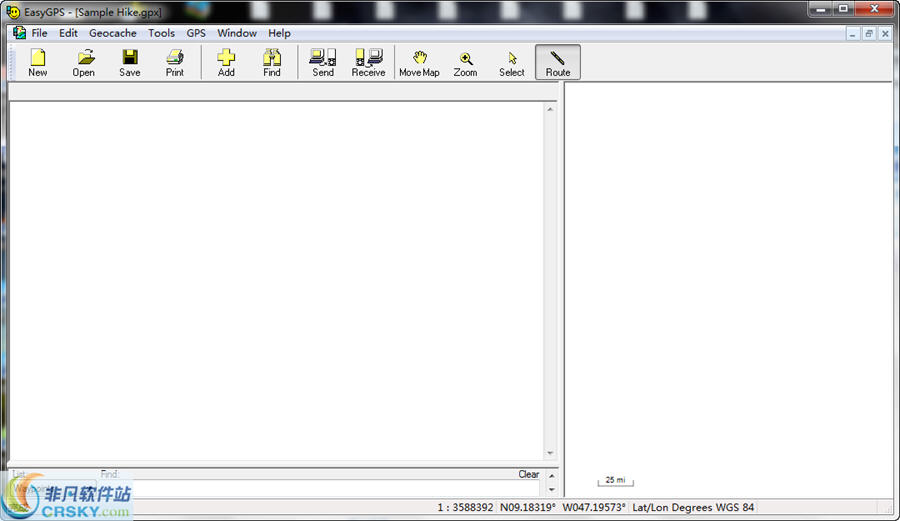Image resolution: width=900 pixels, height=521 pixels.
Task: Click Lat/Lon Degrees WGS 84 status entry
Action: pyautogui.click(x=693, y=507)
